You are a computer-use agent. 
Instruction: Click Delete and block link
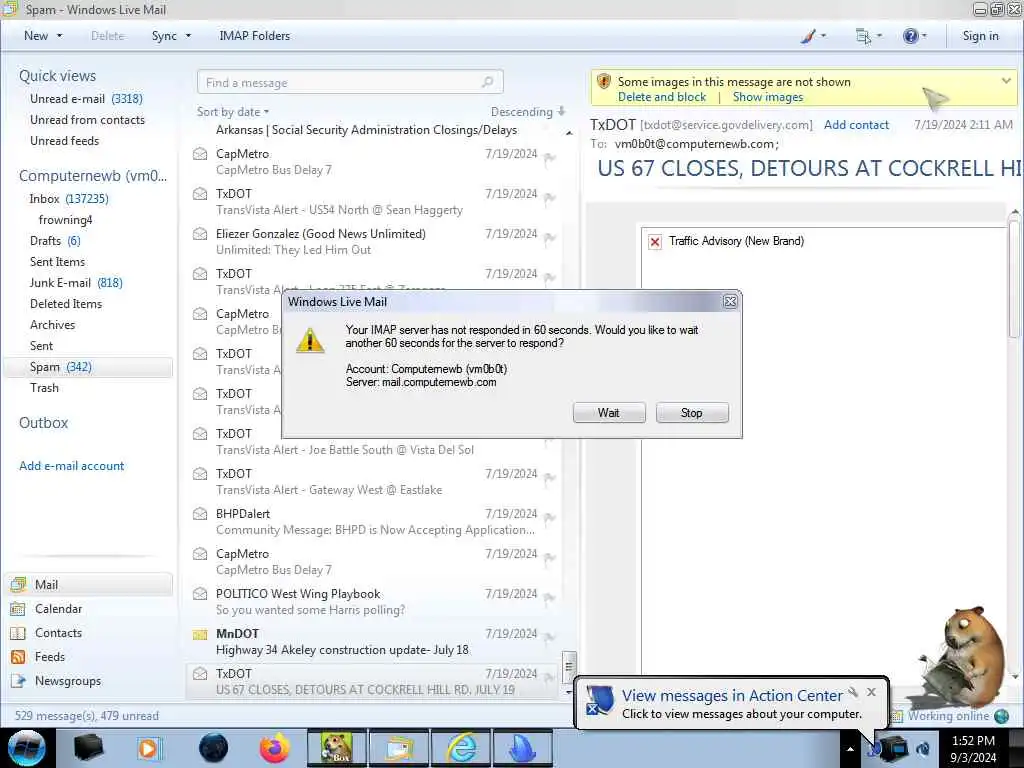point(662,97)
